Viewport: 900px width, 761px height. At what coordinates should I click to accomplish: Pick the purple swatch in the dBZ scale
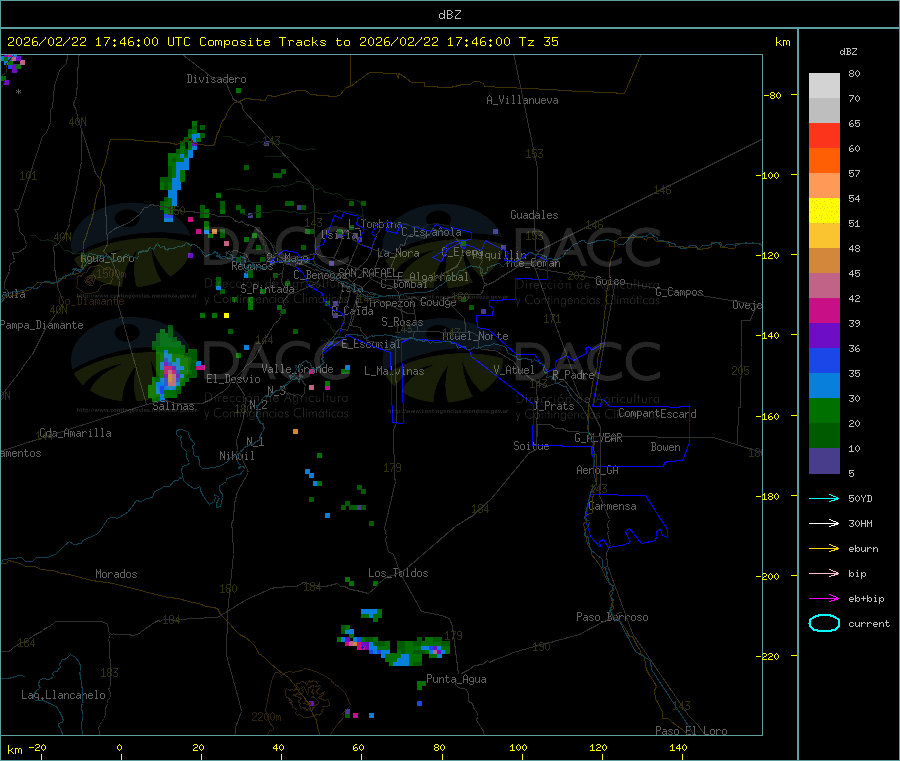point(824,336)
